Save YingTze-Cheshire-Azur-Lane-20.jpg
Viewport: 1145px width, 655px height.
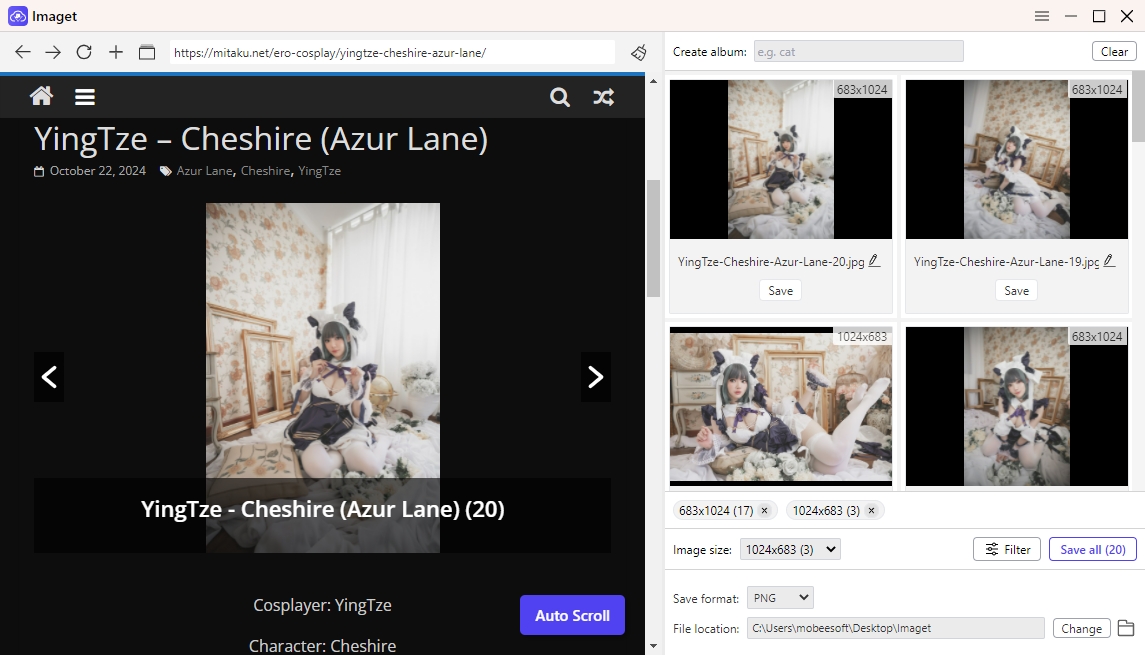click(x=781, y=291)
